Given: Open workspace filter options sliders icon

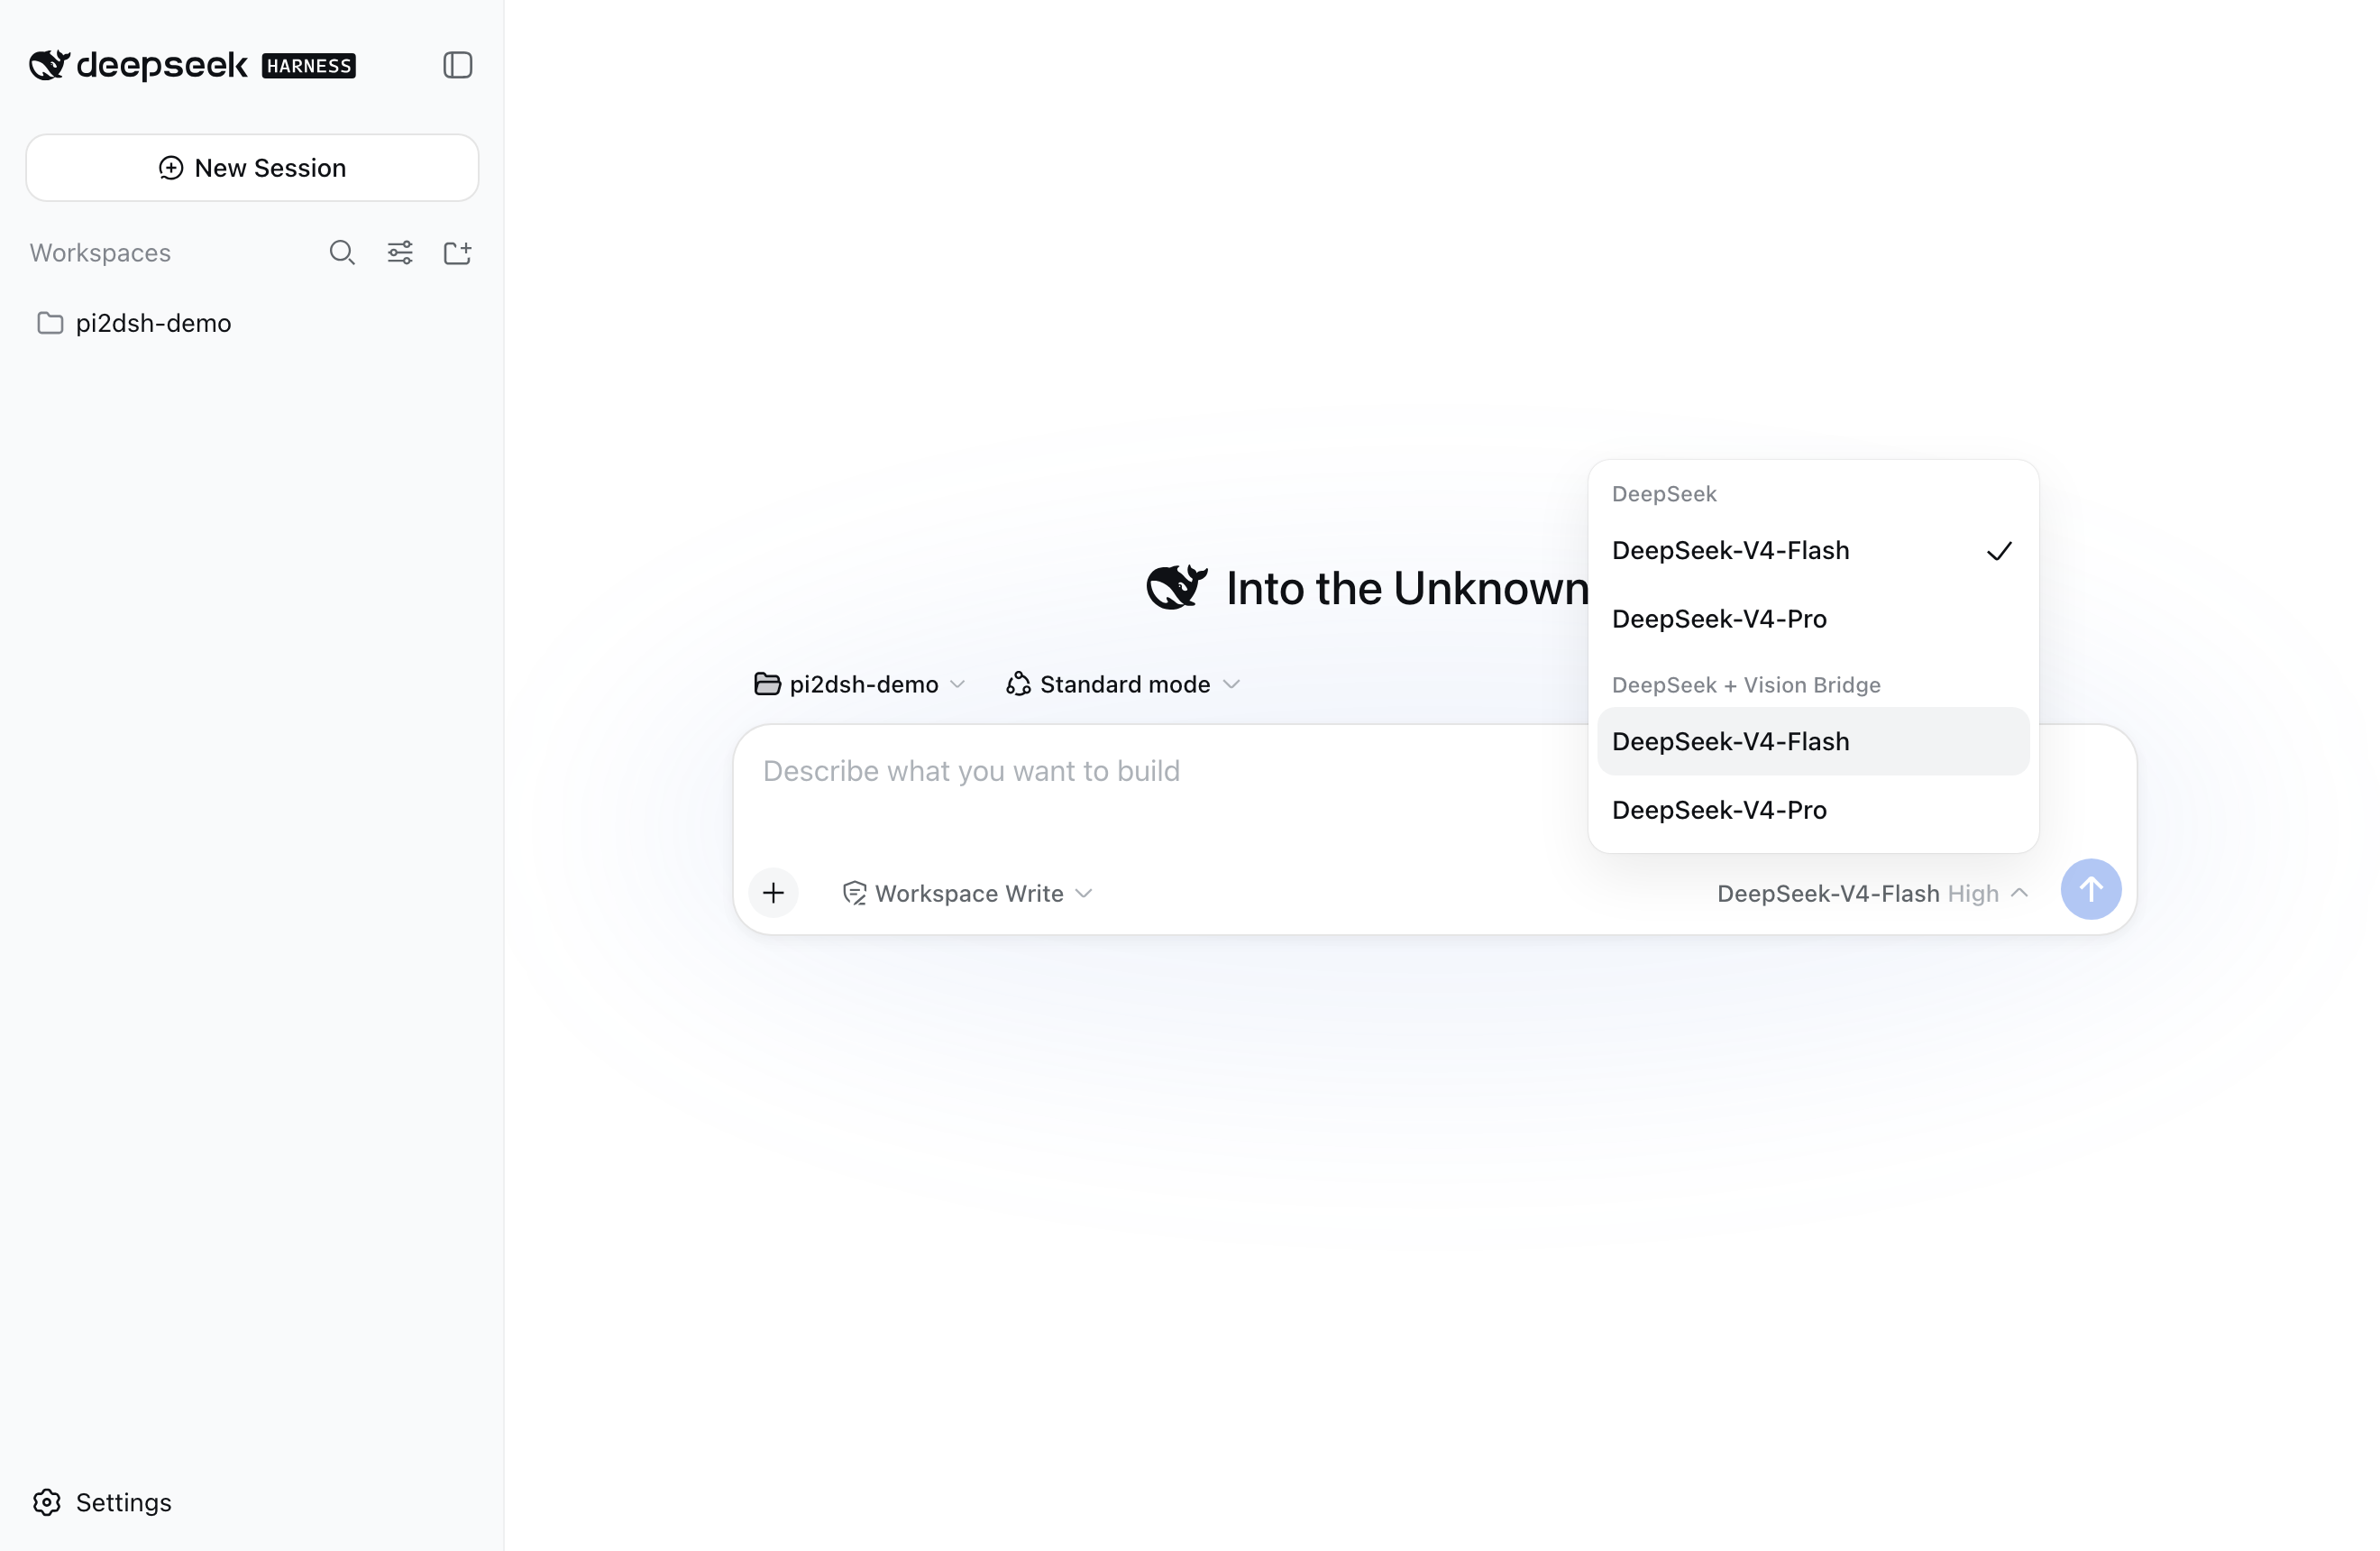Looking at the screenshot, I should click(400, 253).
